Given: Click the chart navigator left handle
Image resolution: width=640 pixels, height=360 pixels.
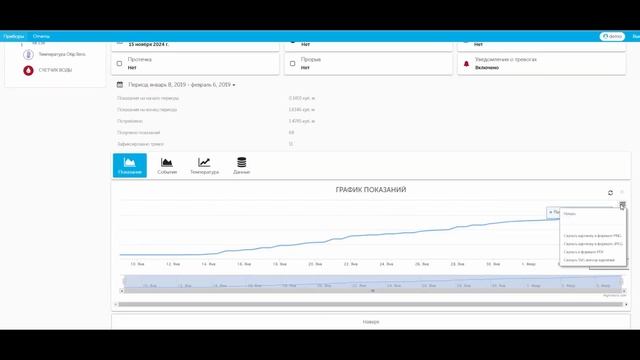Looking at the screenshot, I should tap(124, 281).
